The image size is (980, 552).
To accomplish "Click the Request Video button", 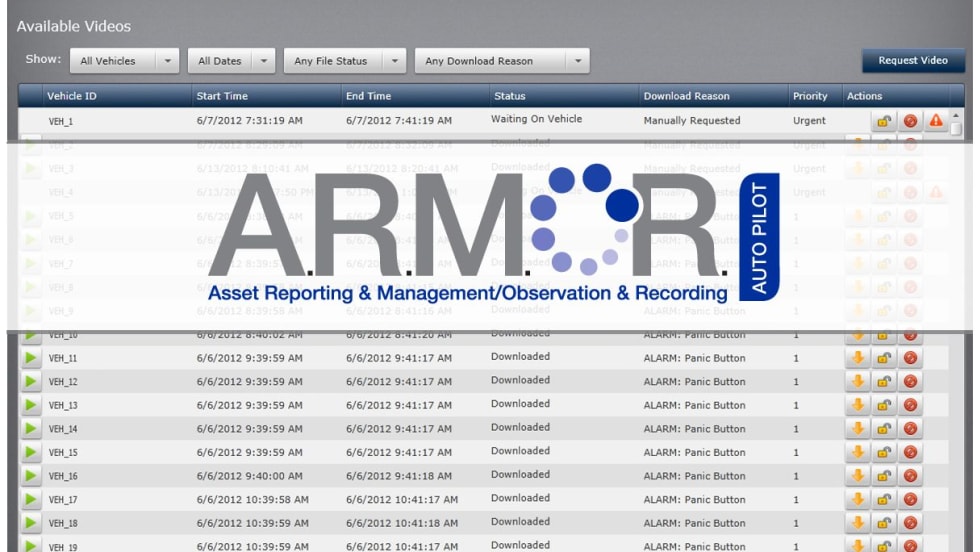I will tap(912, 61).
